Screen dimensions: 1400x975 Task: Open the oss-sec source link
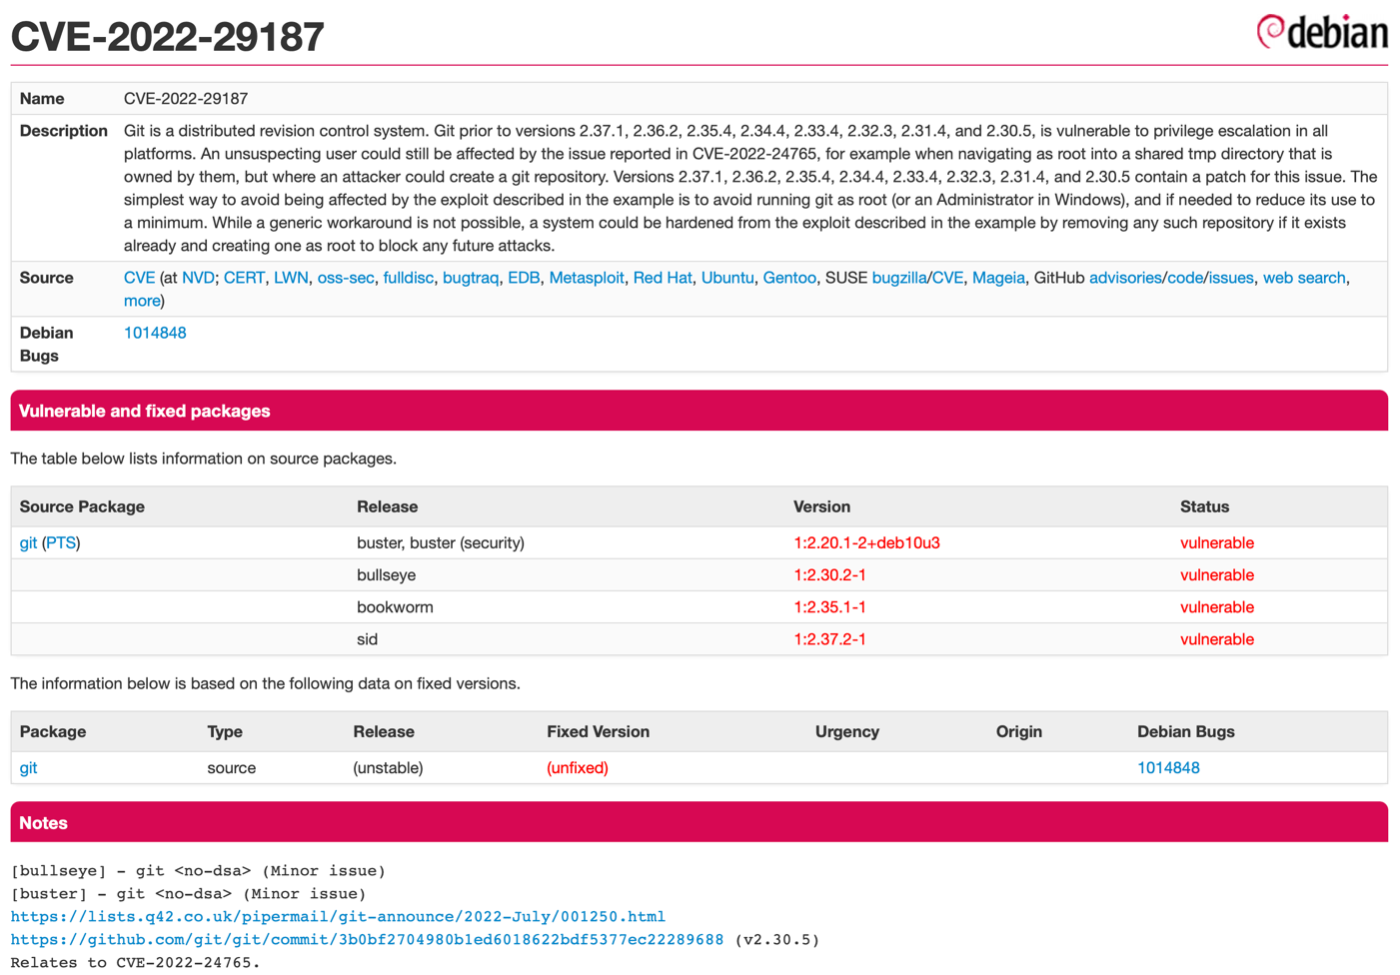(346, 278)
